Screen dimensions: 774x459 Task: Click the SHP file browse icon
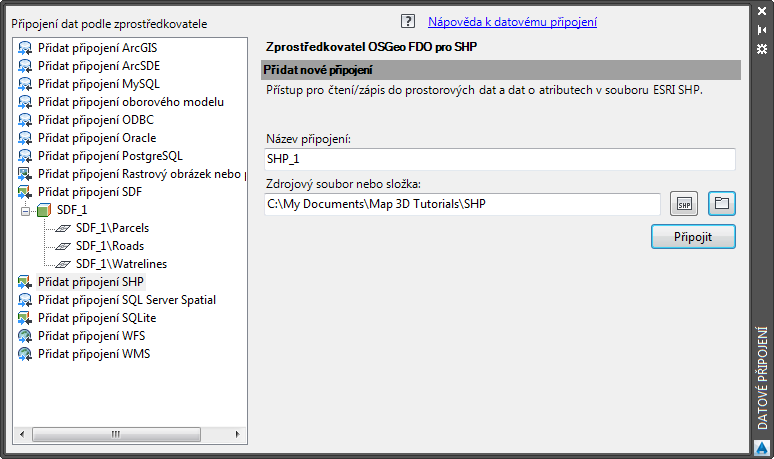pyautogui.click(x=684, y=204)
